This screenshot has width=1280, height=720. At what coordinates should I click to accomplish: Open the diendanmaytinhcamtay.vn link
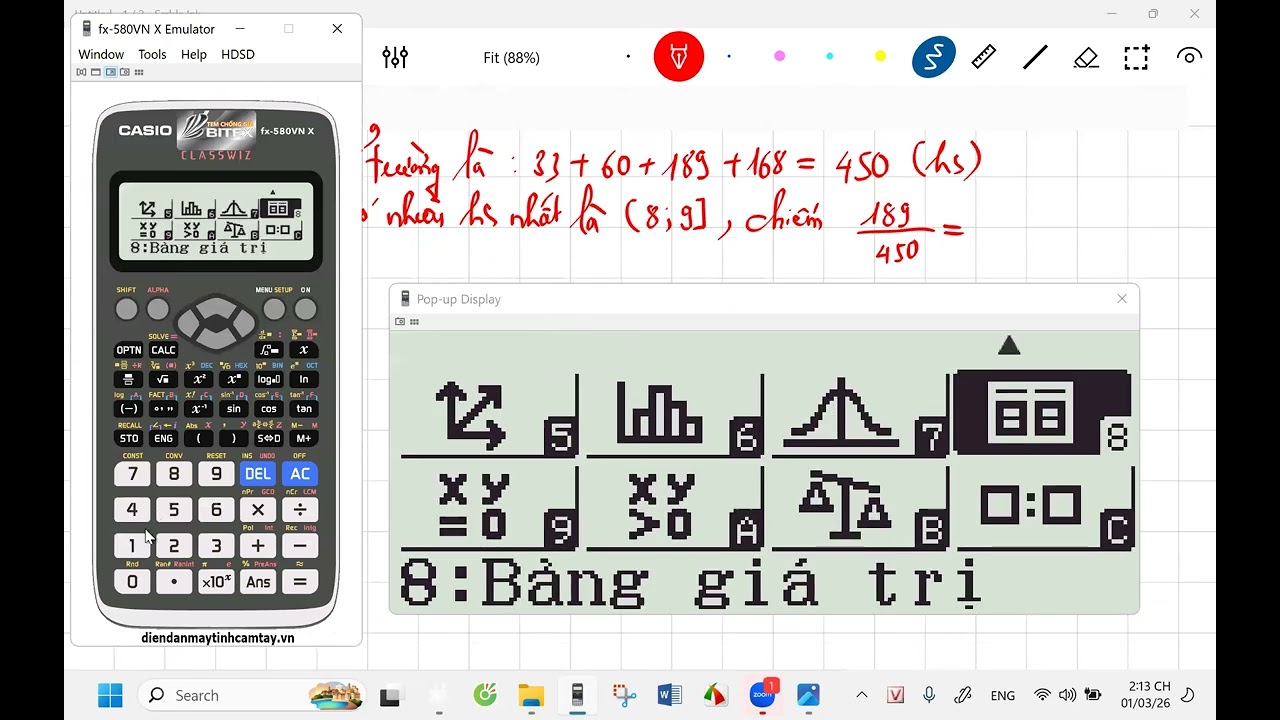tap(218, 638)
